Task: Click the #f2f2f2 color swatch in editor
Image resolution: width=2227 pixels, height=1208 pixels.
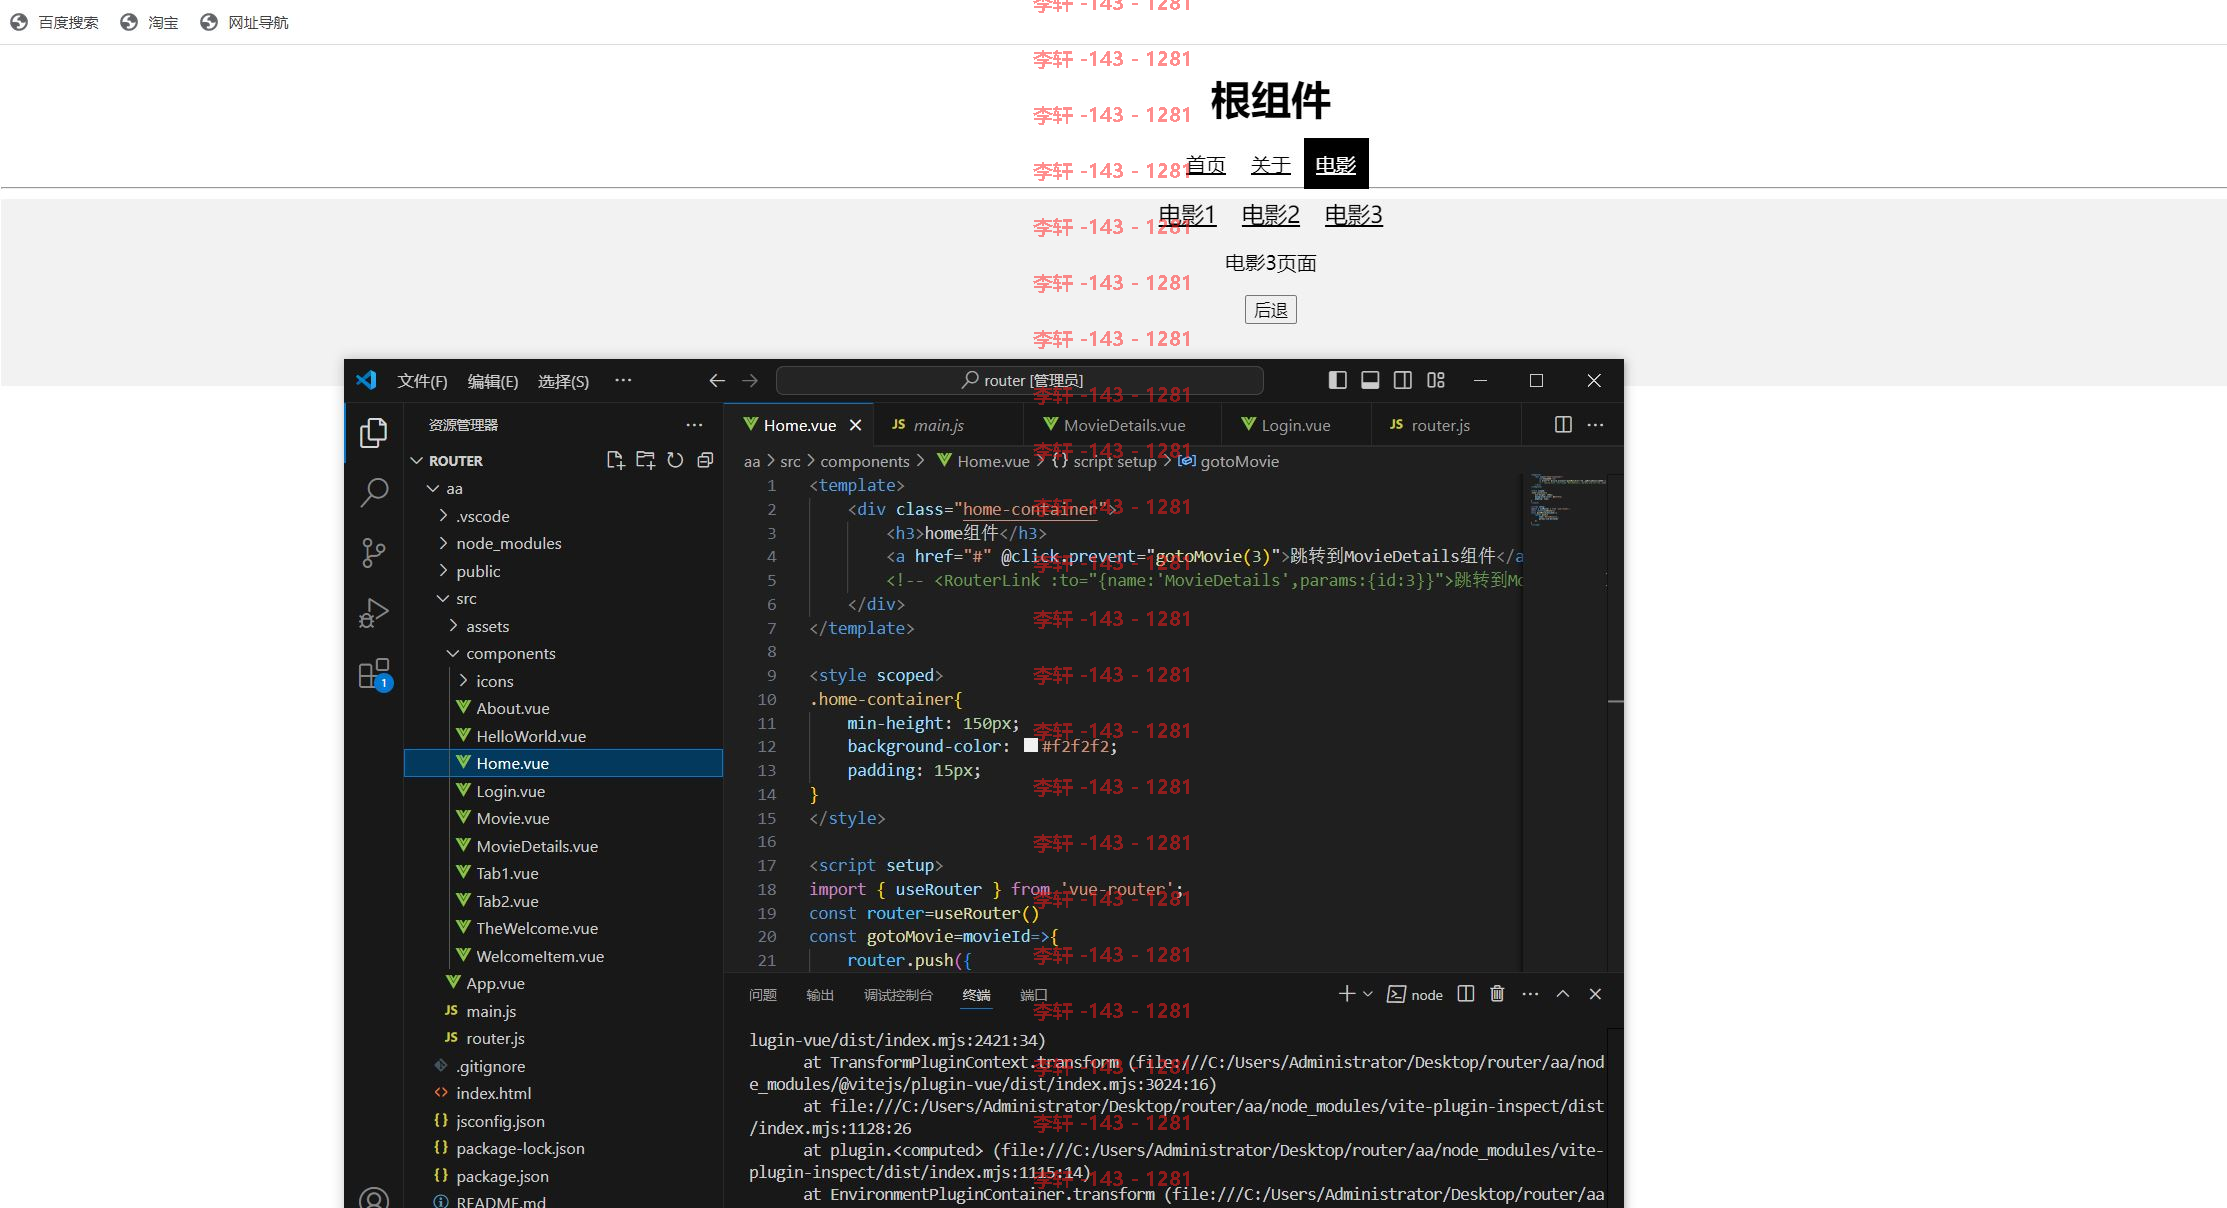Action: 1031,746
